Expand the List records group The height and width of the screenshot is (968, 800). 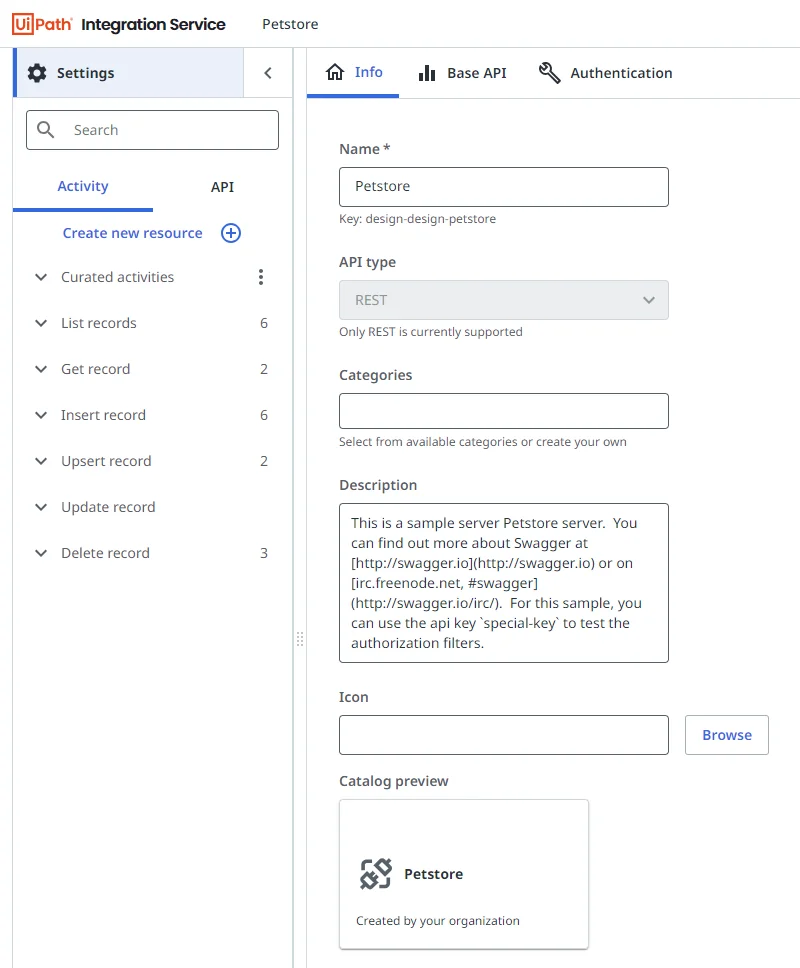(x=41, y=323)
